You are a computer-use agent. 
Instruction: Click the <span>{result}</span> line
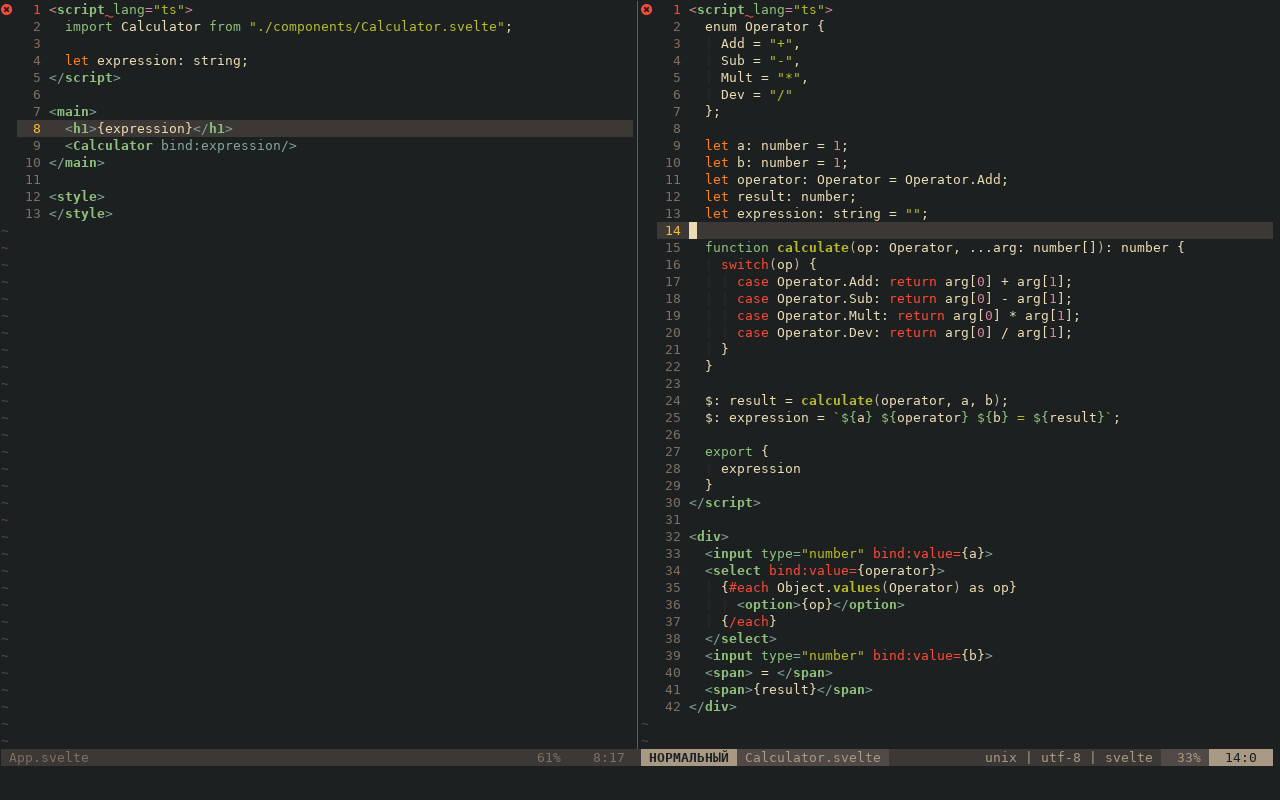point(789,689)
